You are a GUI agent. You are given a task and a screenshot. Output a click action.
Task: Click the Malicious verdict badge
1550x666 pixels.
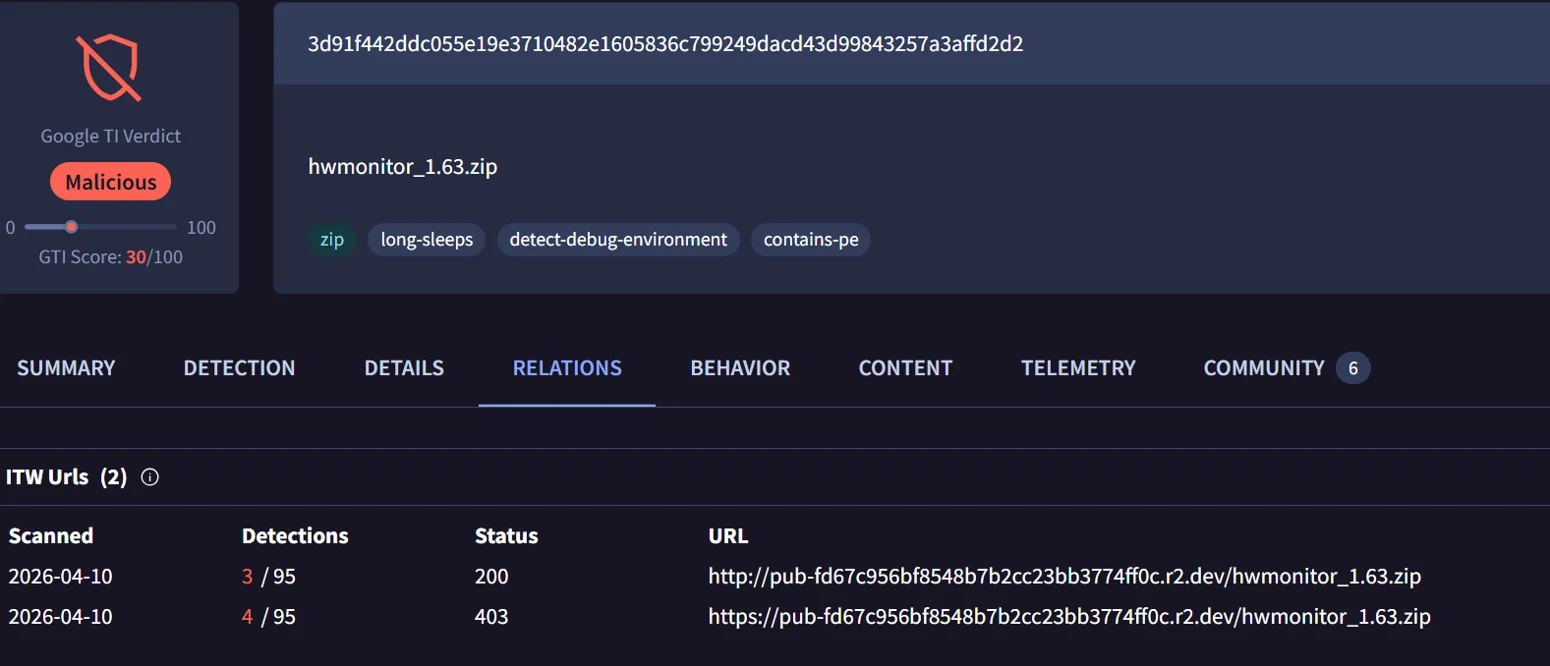tap(110, 182)
